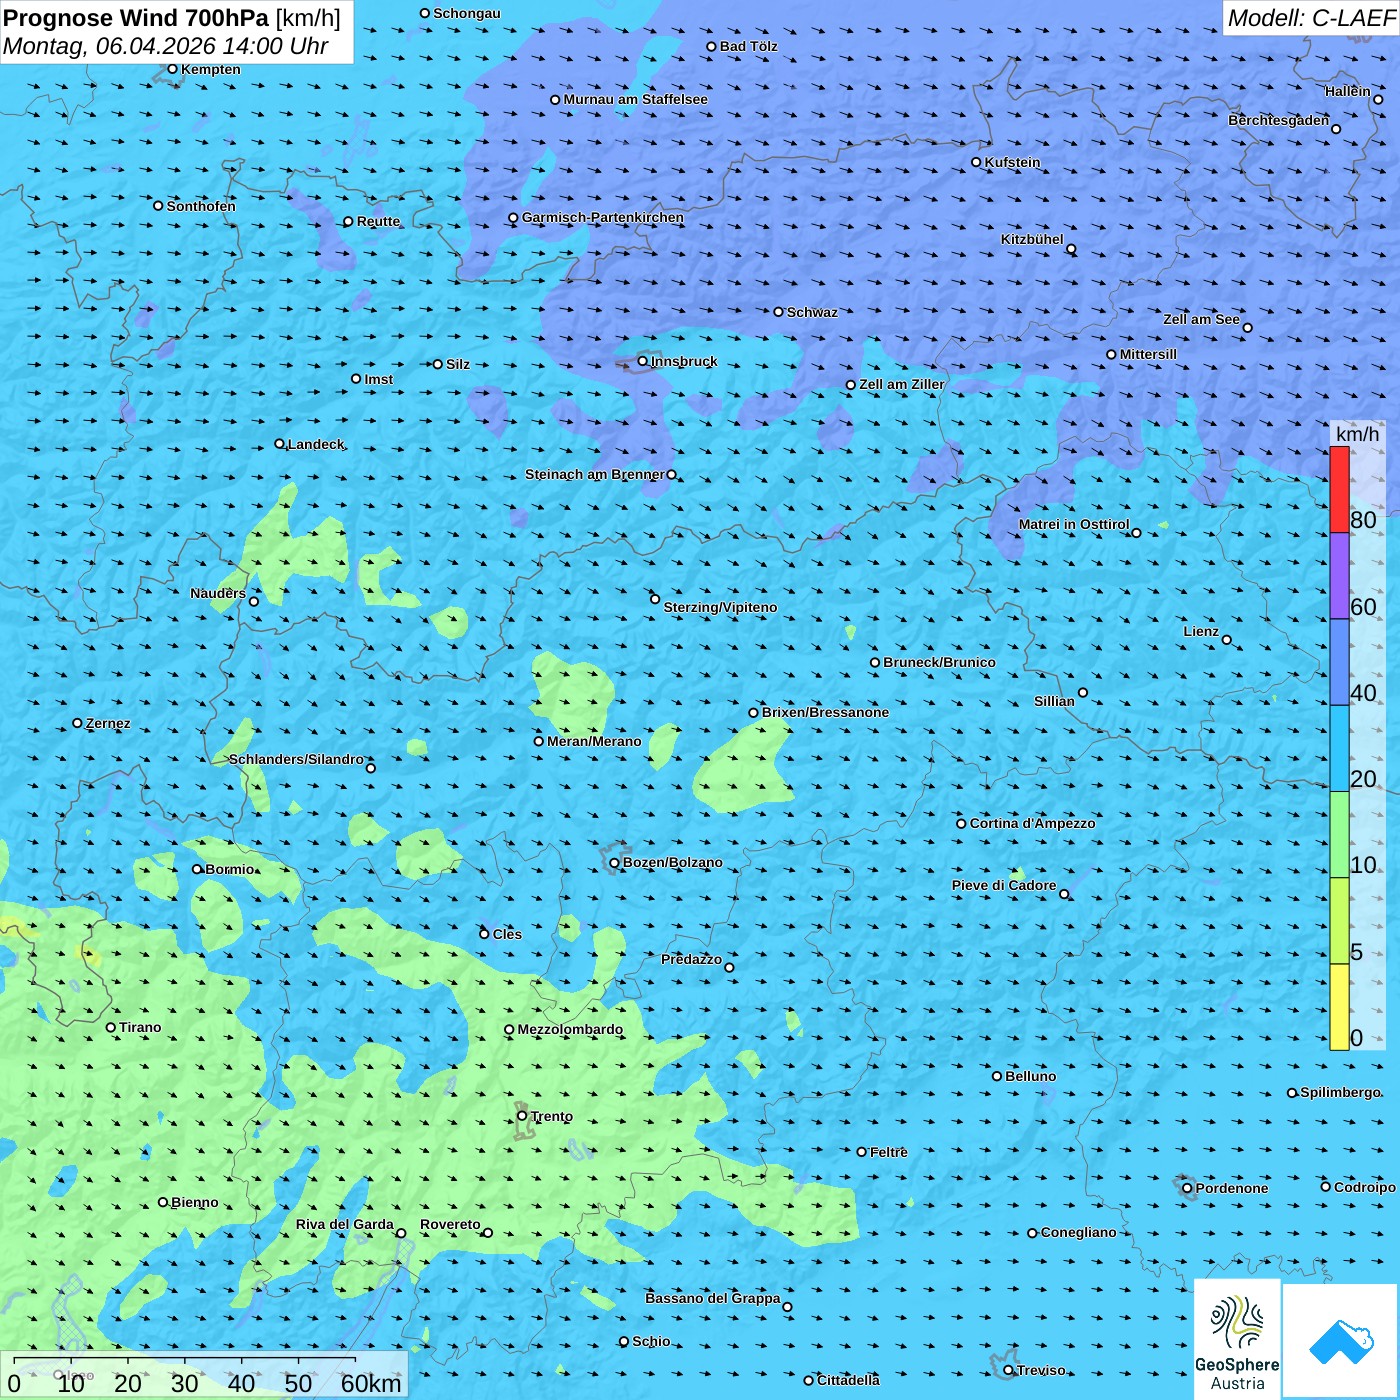Click the Meran/Merano label
Viewport: 1400px width, 1400px height.
click(594, 741)
